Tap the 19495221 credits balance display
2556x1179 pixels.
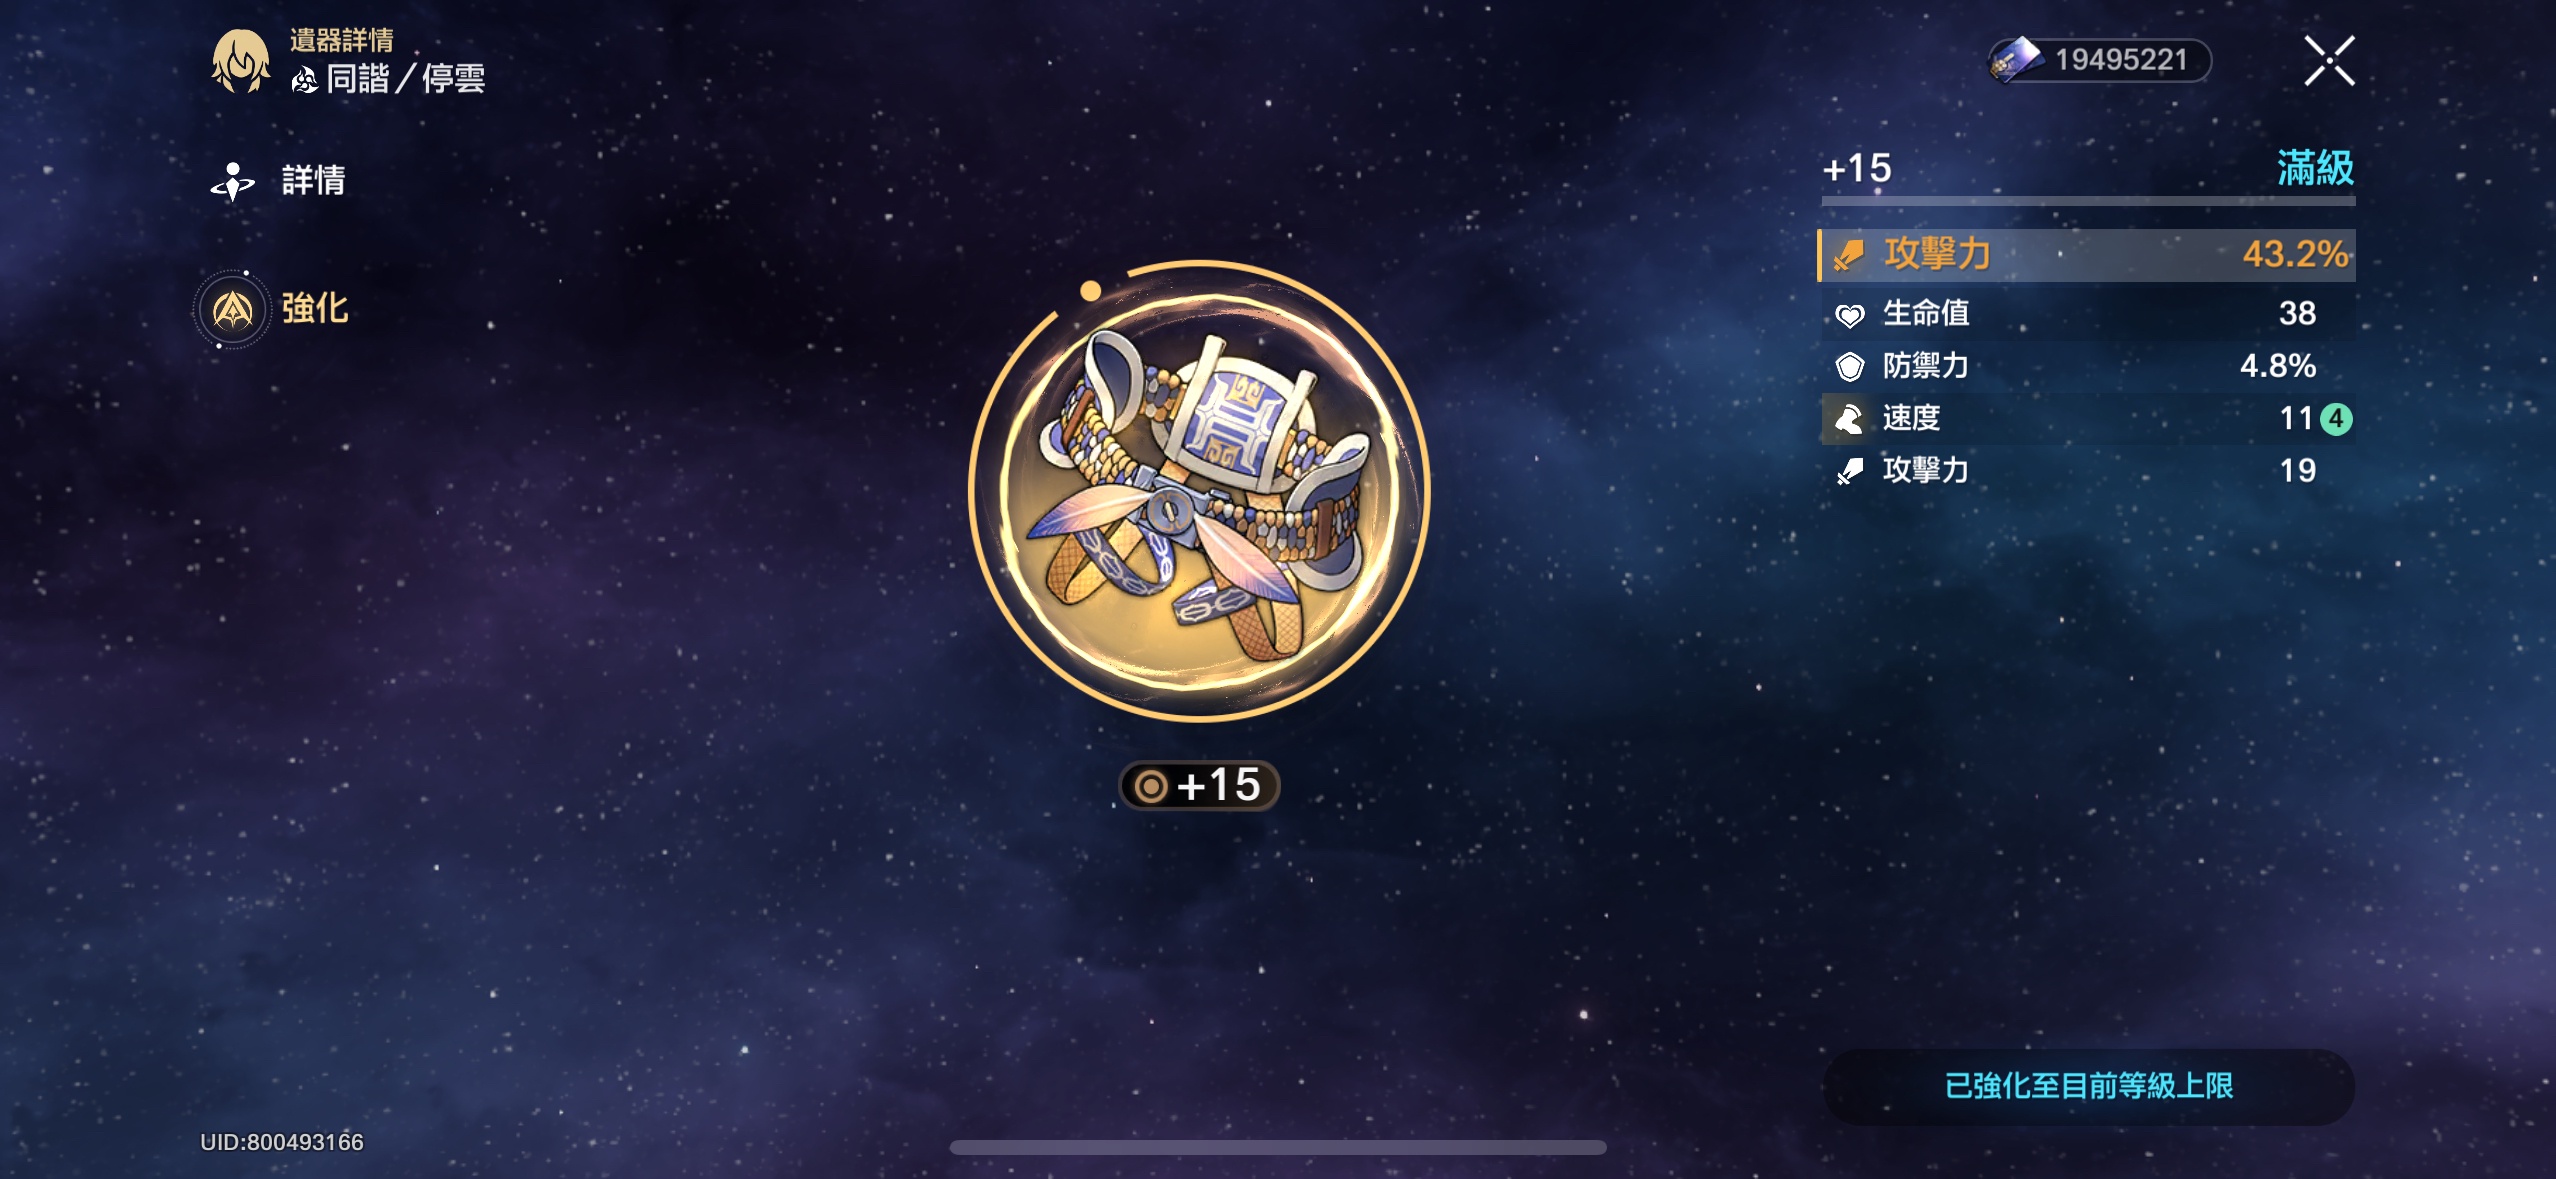pos(2100,60)
